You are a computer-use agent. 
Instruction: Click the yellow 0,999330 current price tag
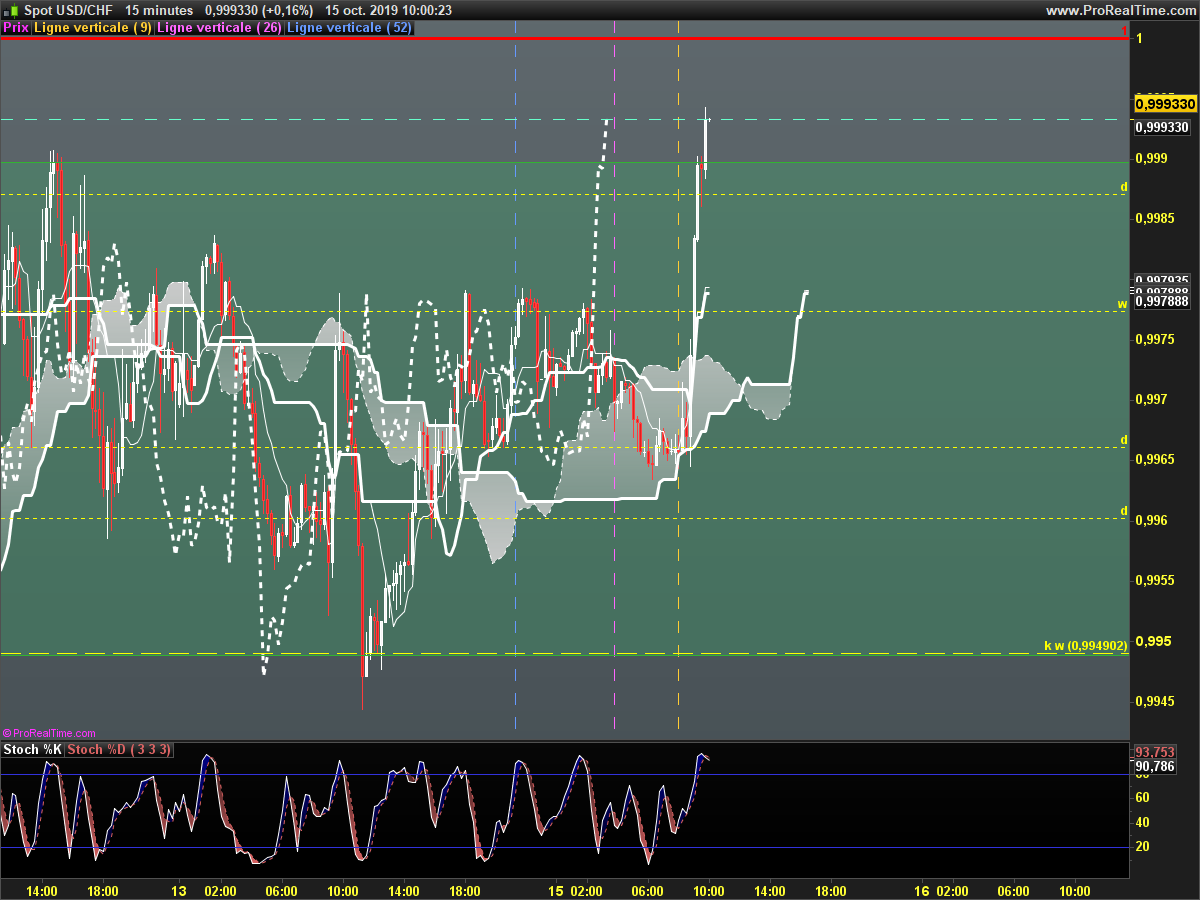click(x=1166, y=104)
